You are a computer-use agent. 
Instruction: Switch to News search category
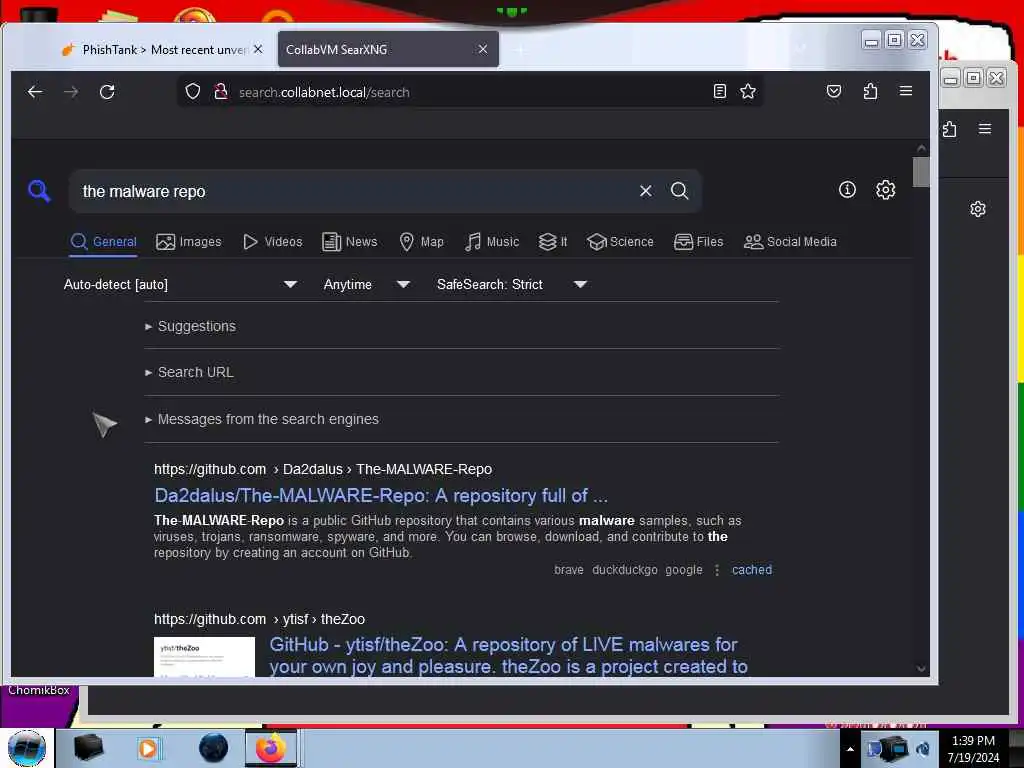click(x=350, y=242)
